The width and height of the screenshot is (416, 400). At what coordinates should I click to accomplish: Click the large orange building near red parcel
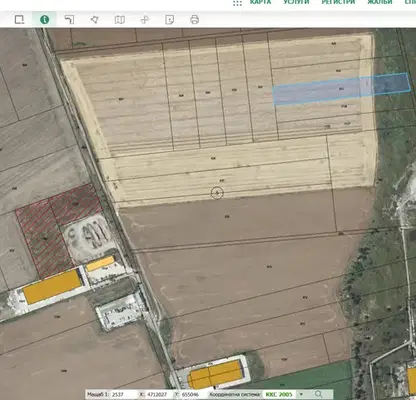52,286
